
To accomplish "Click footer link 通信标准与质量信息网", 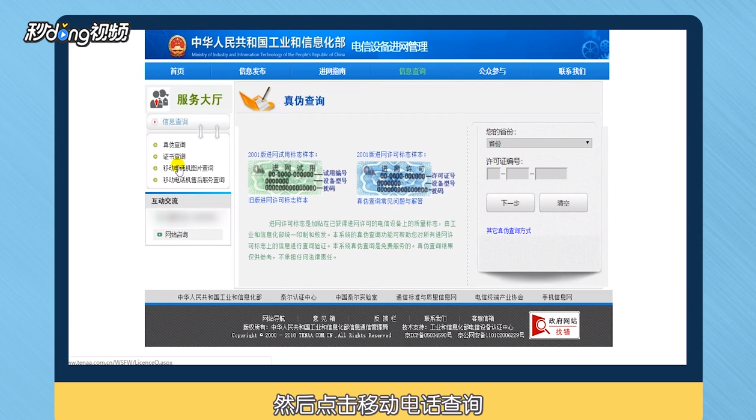I will 426,297.
